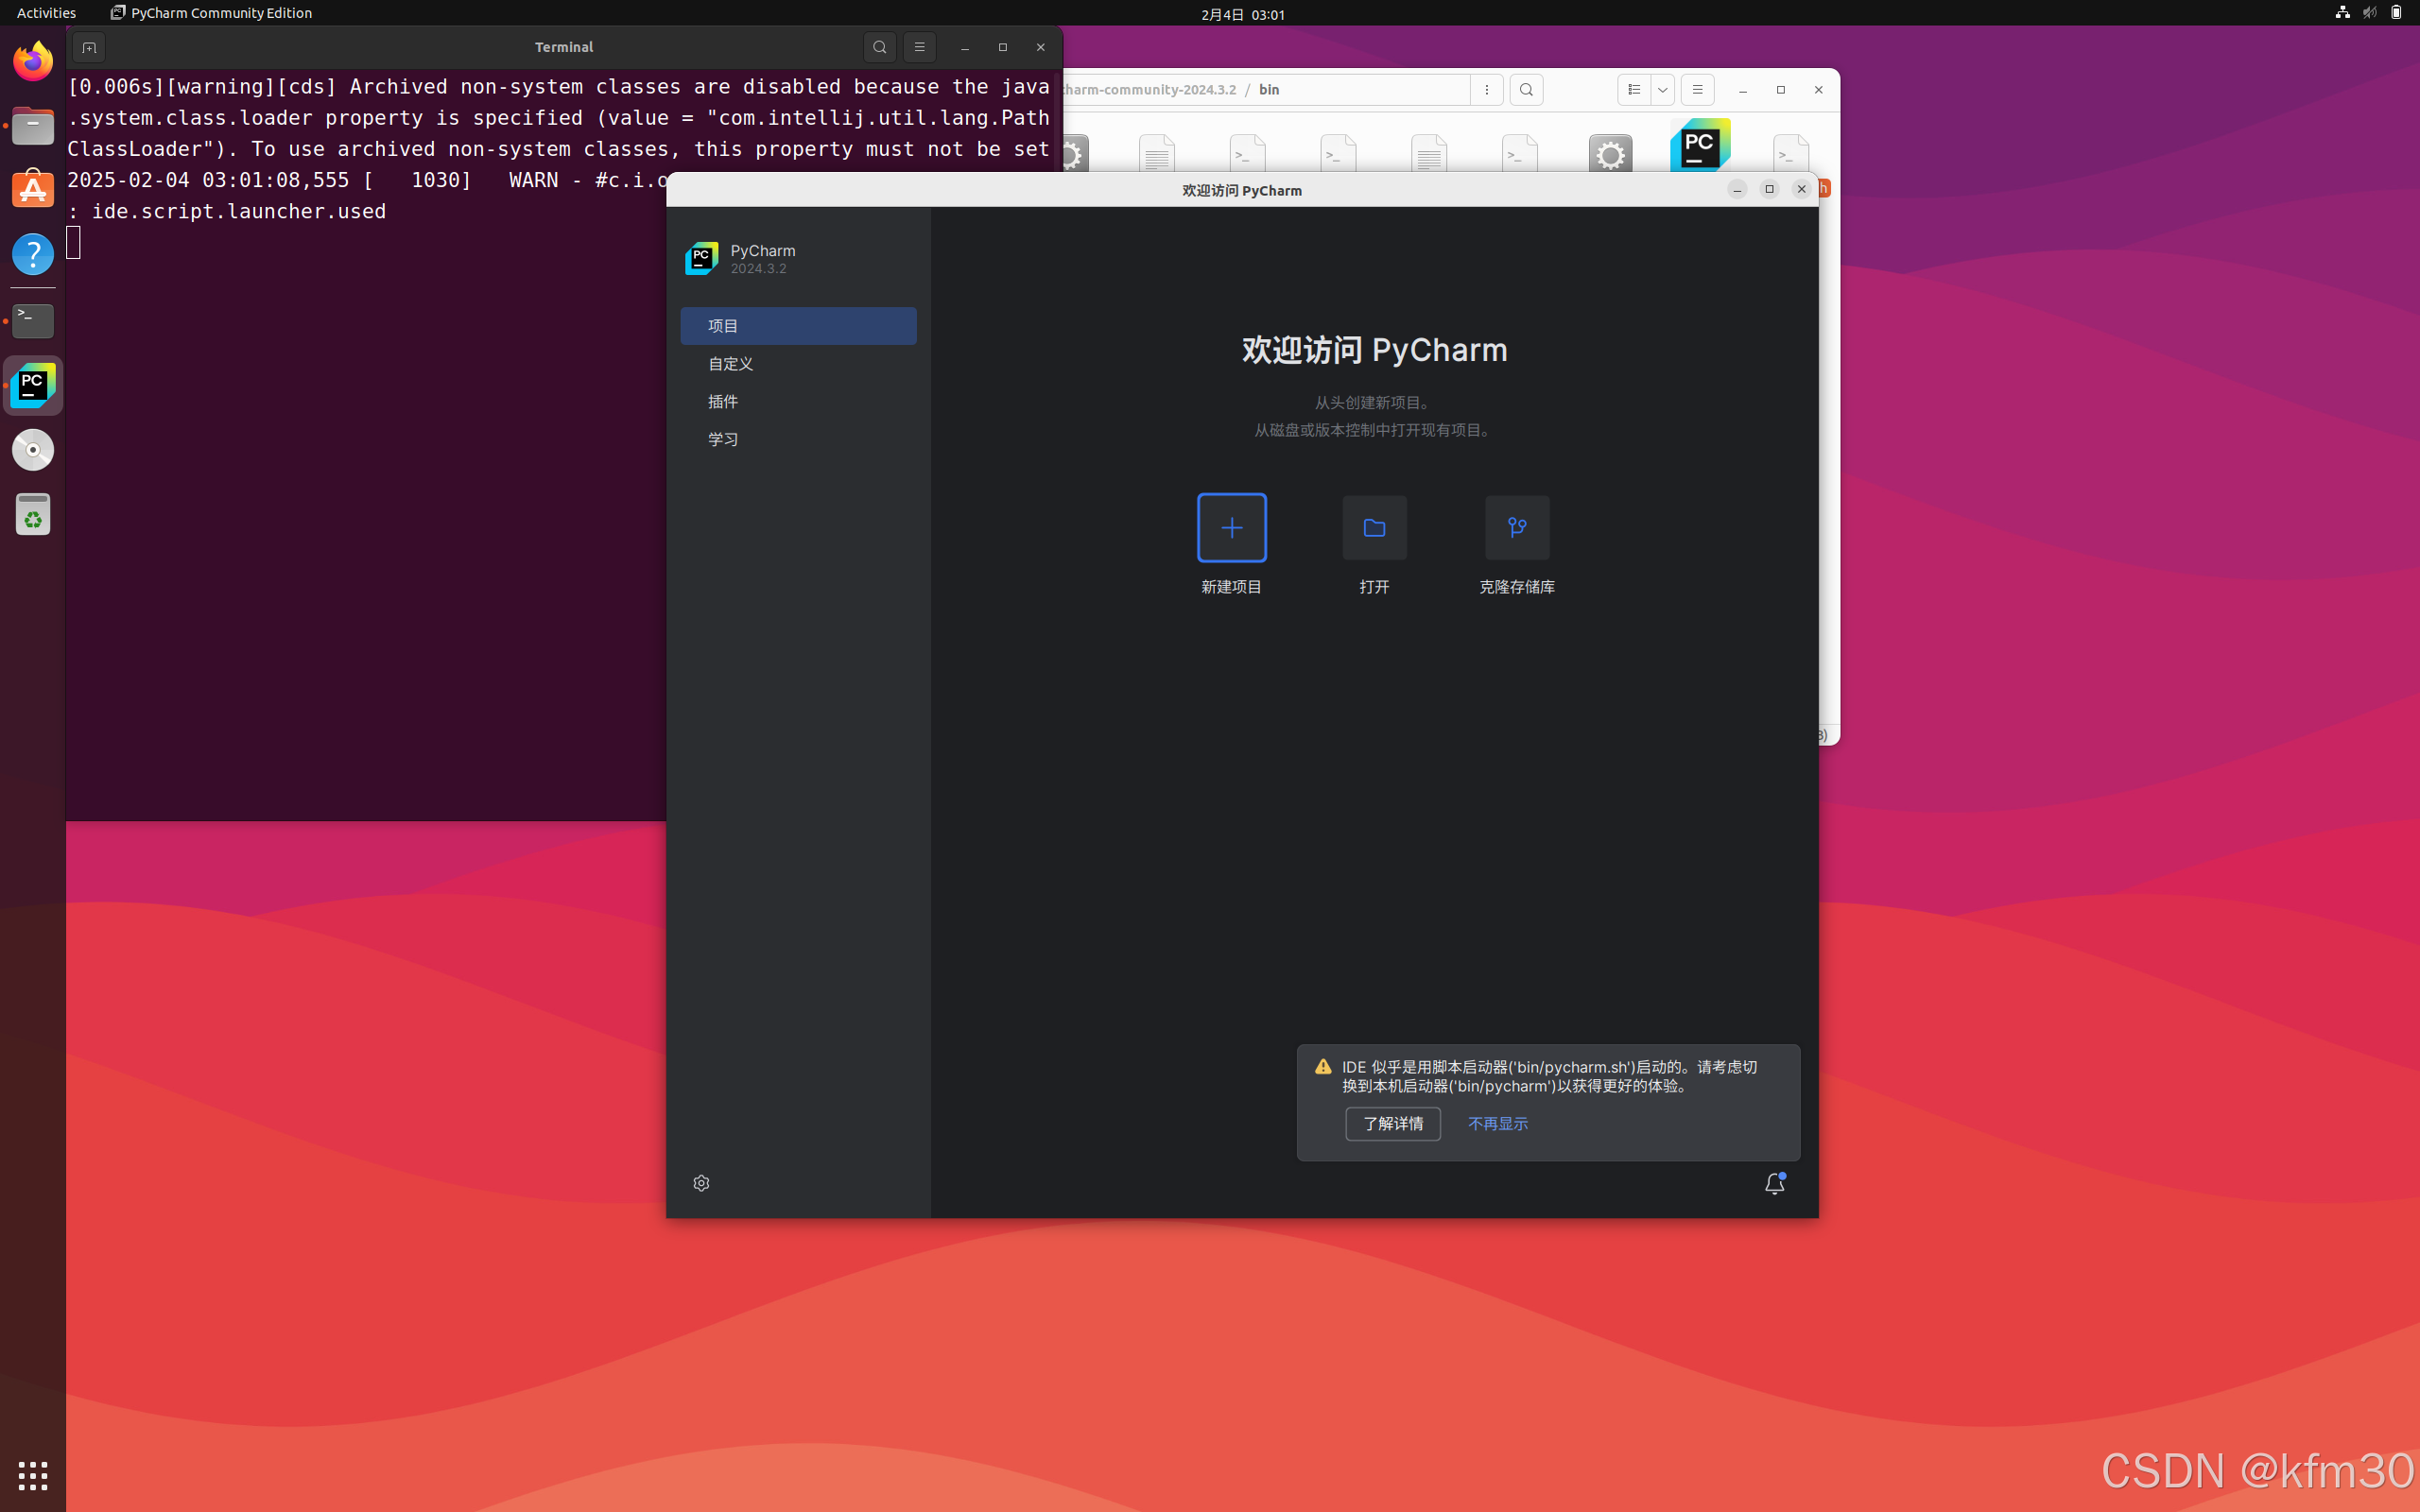Screen dimensions: 2420x1512
Task: Click the file manager search icon
Action: tap(1526, 90)
